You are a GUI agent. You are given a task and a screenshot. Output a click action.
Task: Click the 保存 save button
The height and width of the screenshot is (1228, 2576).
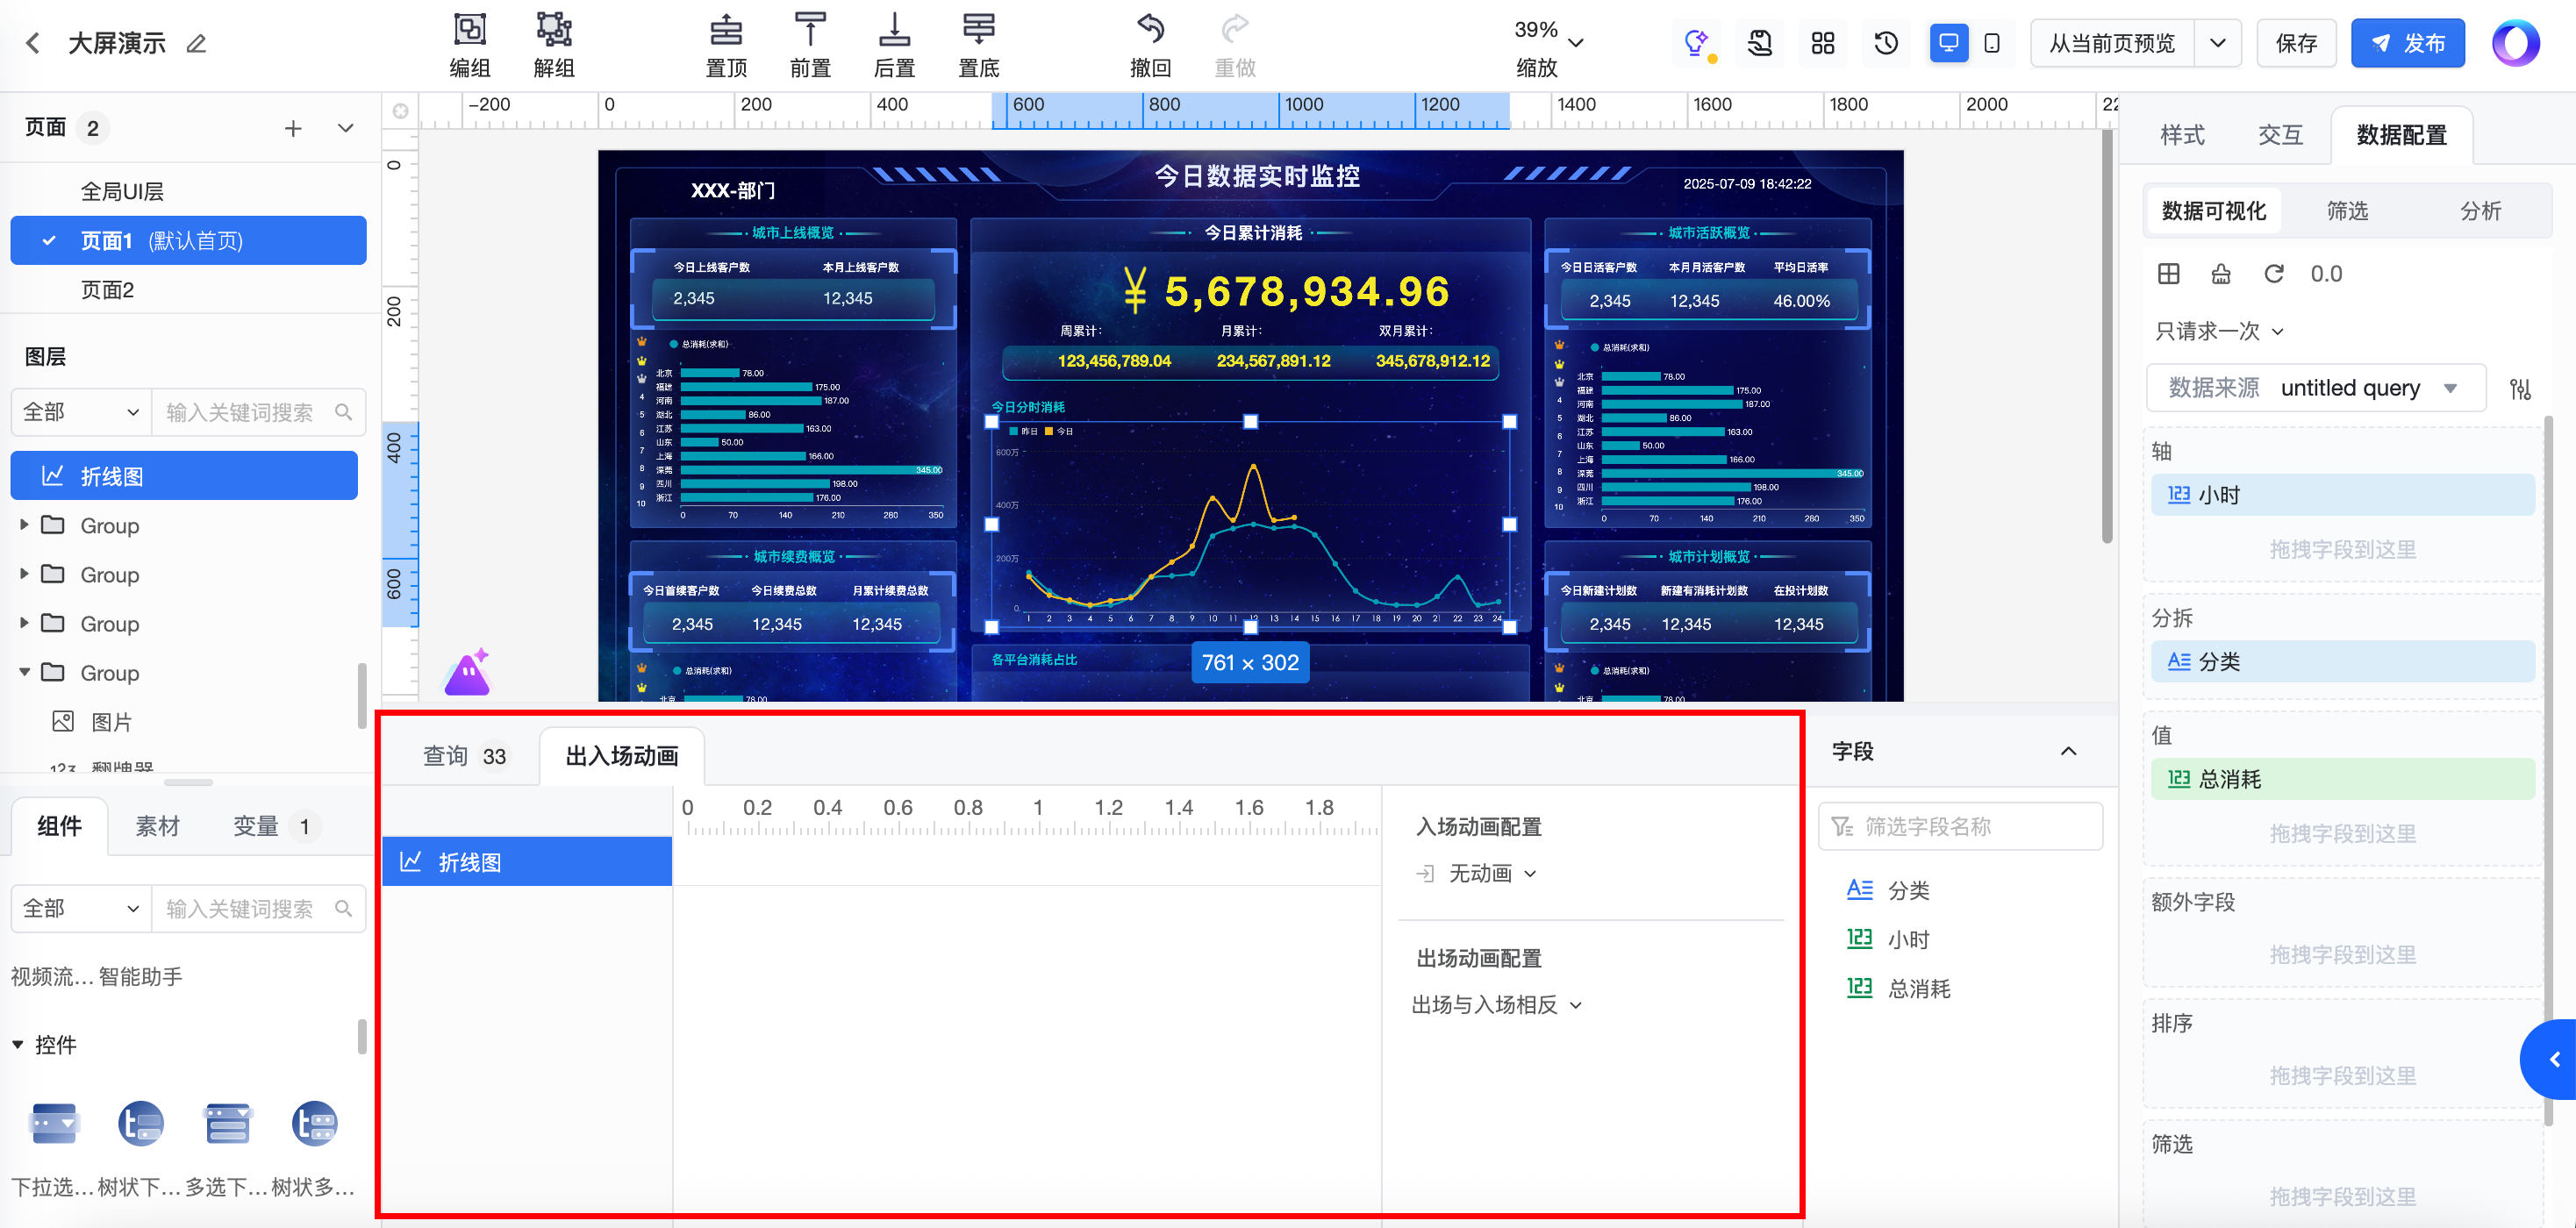(x=2296, y=43)
